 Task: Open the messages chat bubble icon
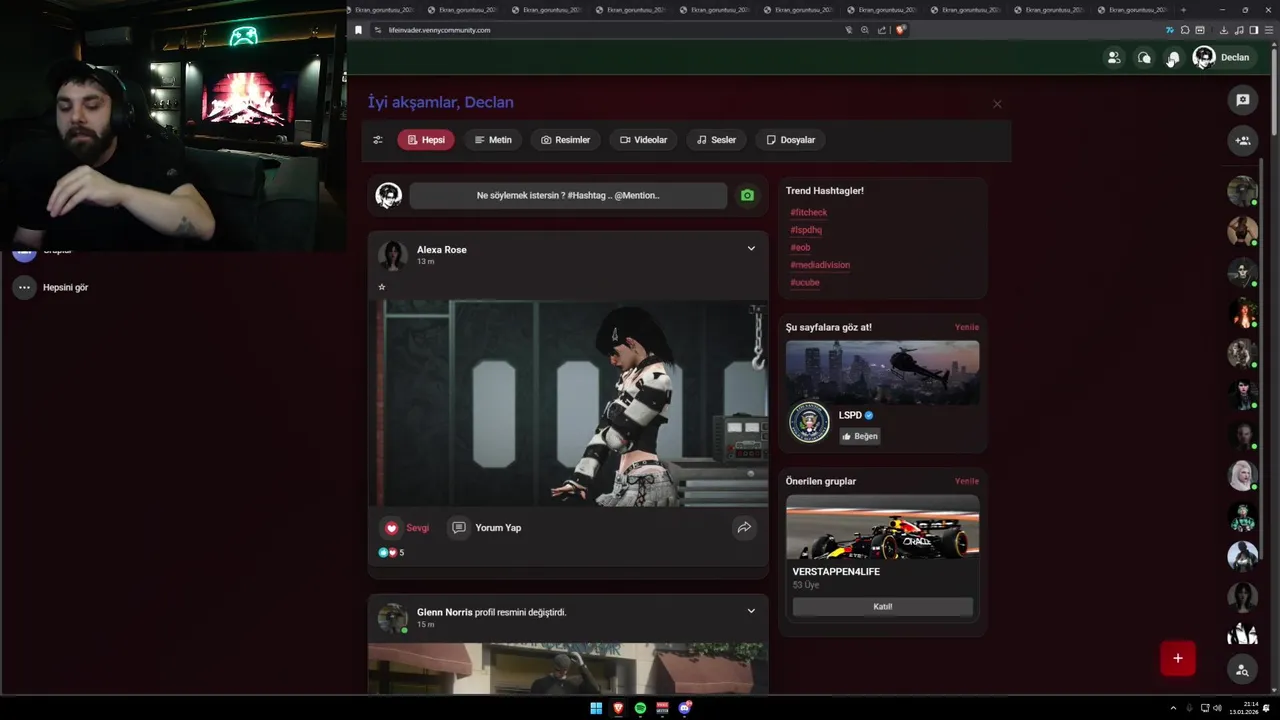pyautogui.click(x=1144, y=57)
